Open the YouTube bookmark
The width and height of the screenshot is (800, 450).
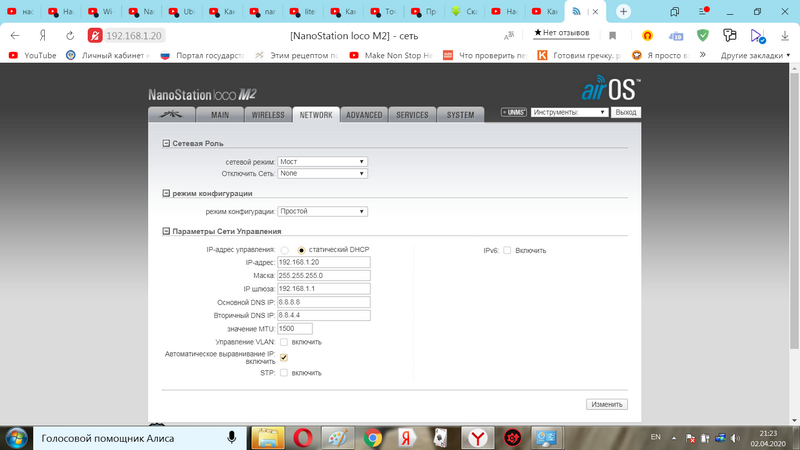33,55
